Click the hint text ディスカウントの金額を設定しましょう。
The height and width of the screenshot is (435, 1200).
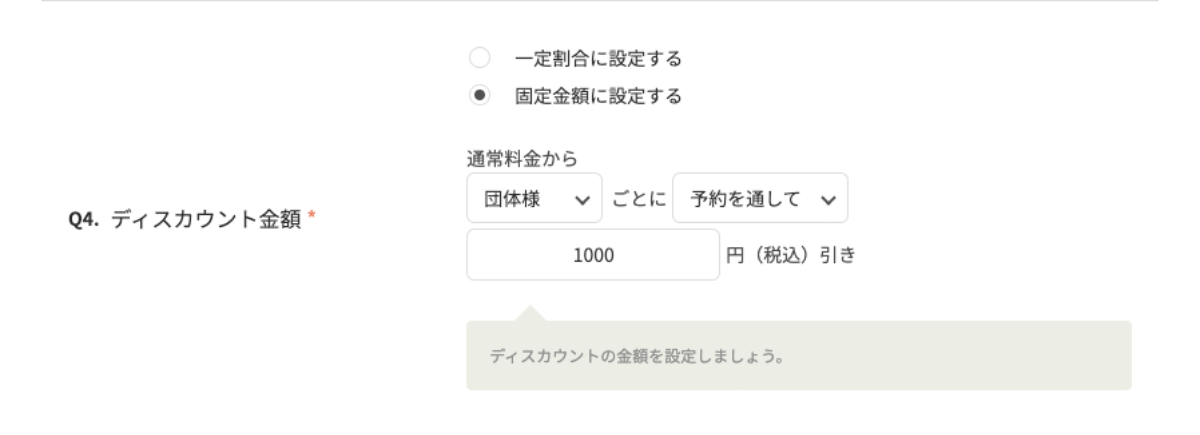click(x=634, y=356)
